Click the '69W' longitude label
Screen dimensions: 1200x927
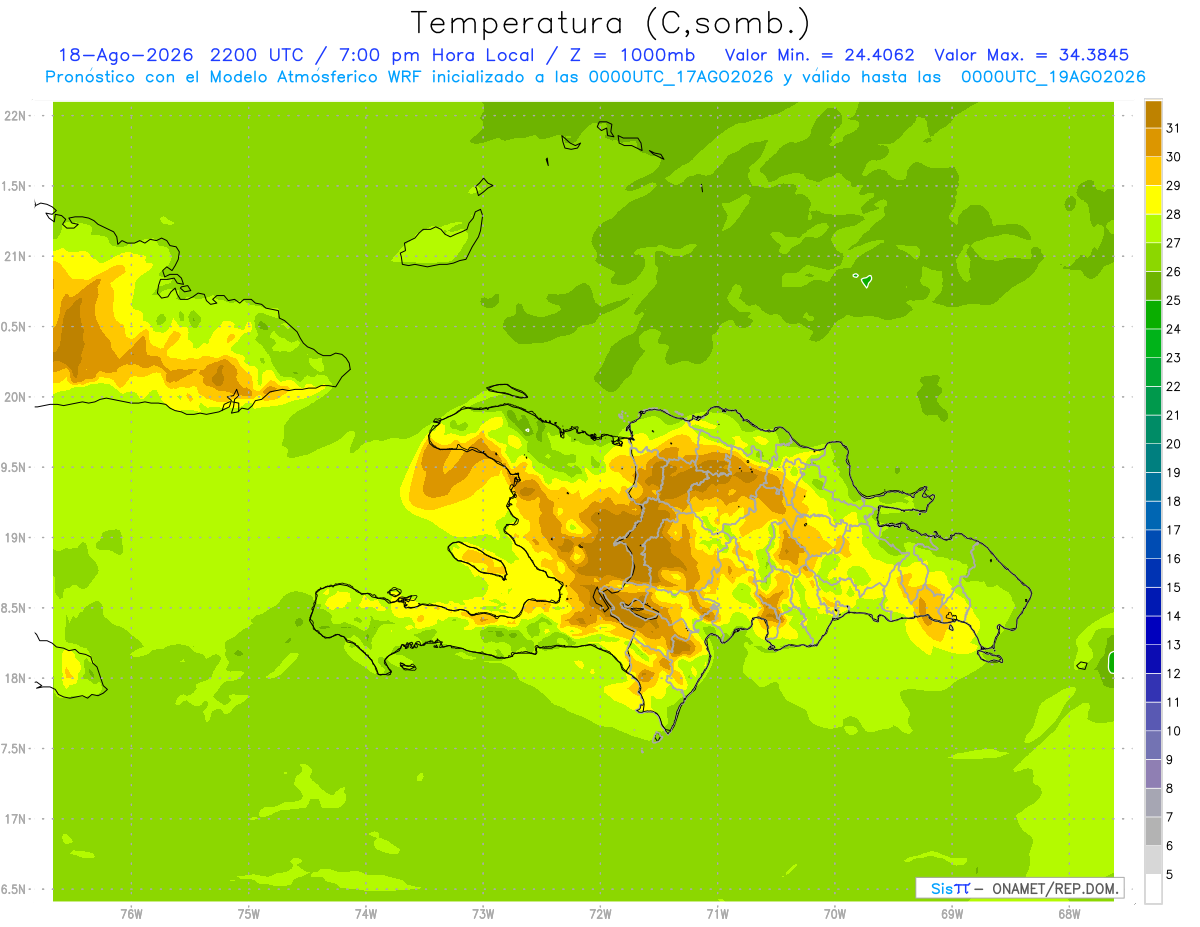(x=952, y=914)
